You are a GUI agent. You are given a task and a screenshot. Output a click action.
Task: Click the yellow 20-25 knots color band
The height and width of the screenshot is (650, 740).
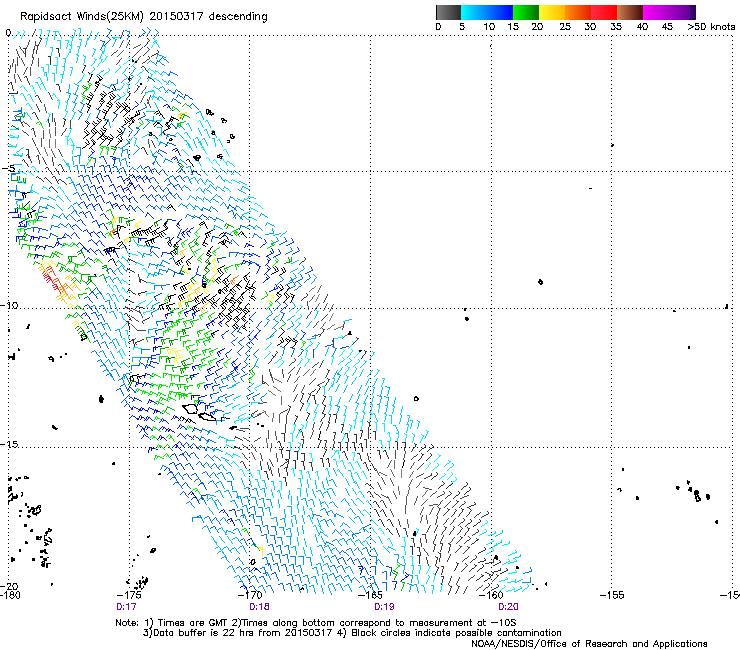pyautogui.click(x=552, y=12)
